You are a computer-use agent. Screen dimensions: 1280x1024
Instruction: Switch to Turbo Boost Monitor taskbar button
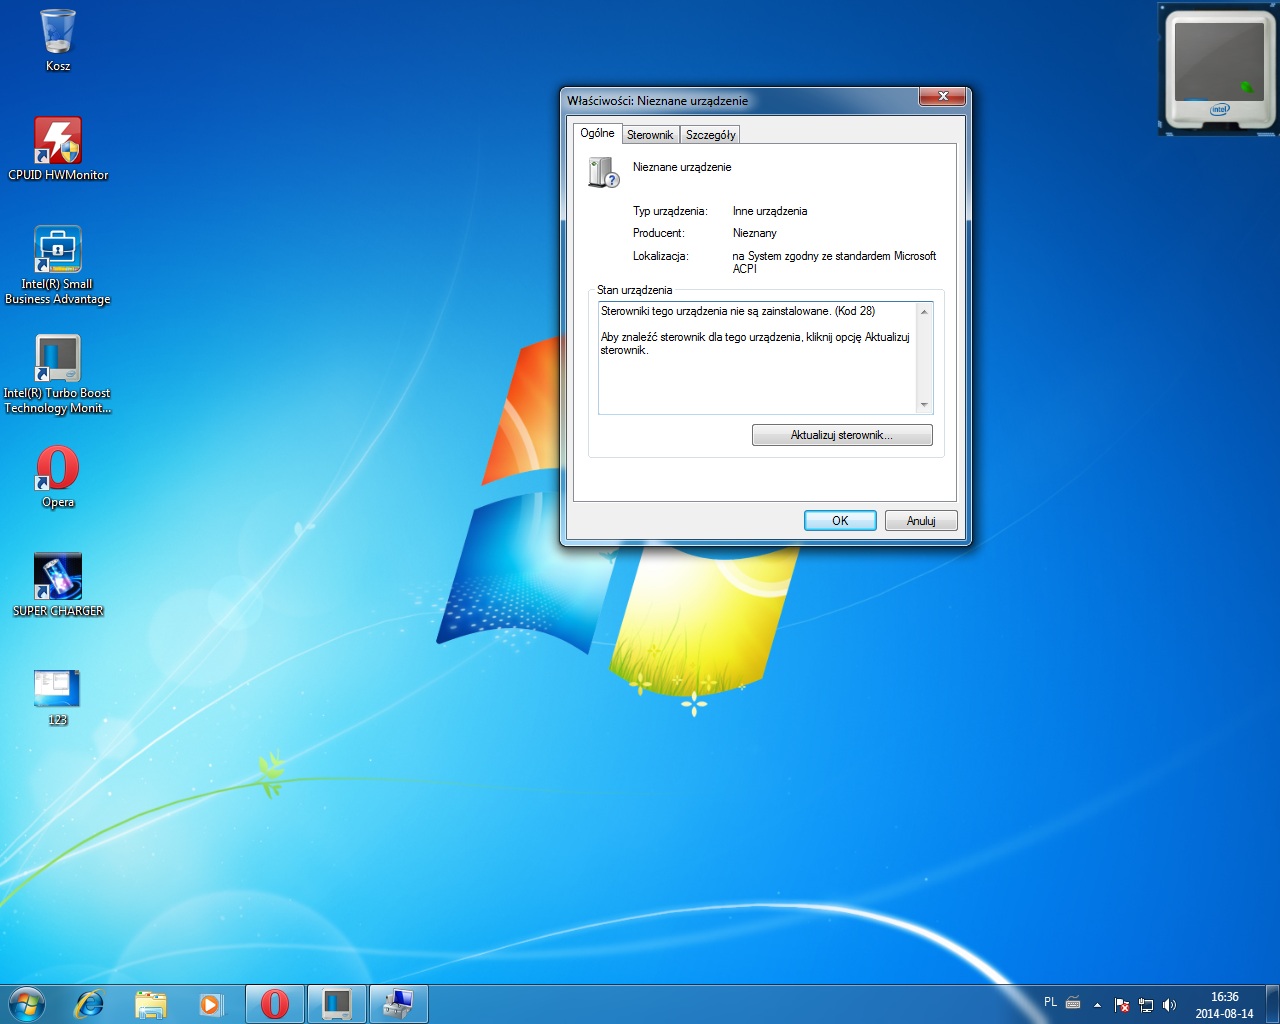click(337, 1004)
